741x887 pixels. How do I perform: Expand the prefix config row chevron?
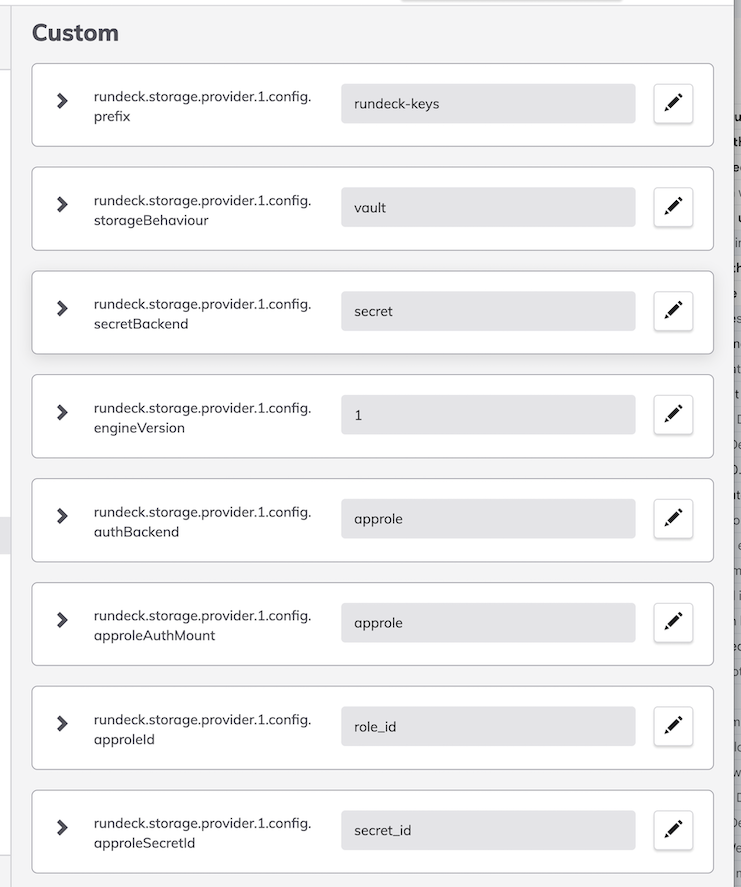(x=62, y=101)
